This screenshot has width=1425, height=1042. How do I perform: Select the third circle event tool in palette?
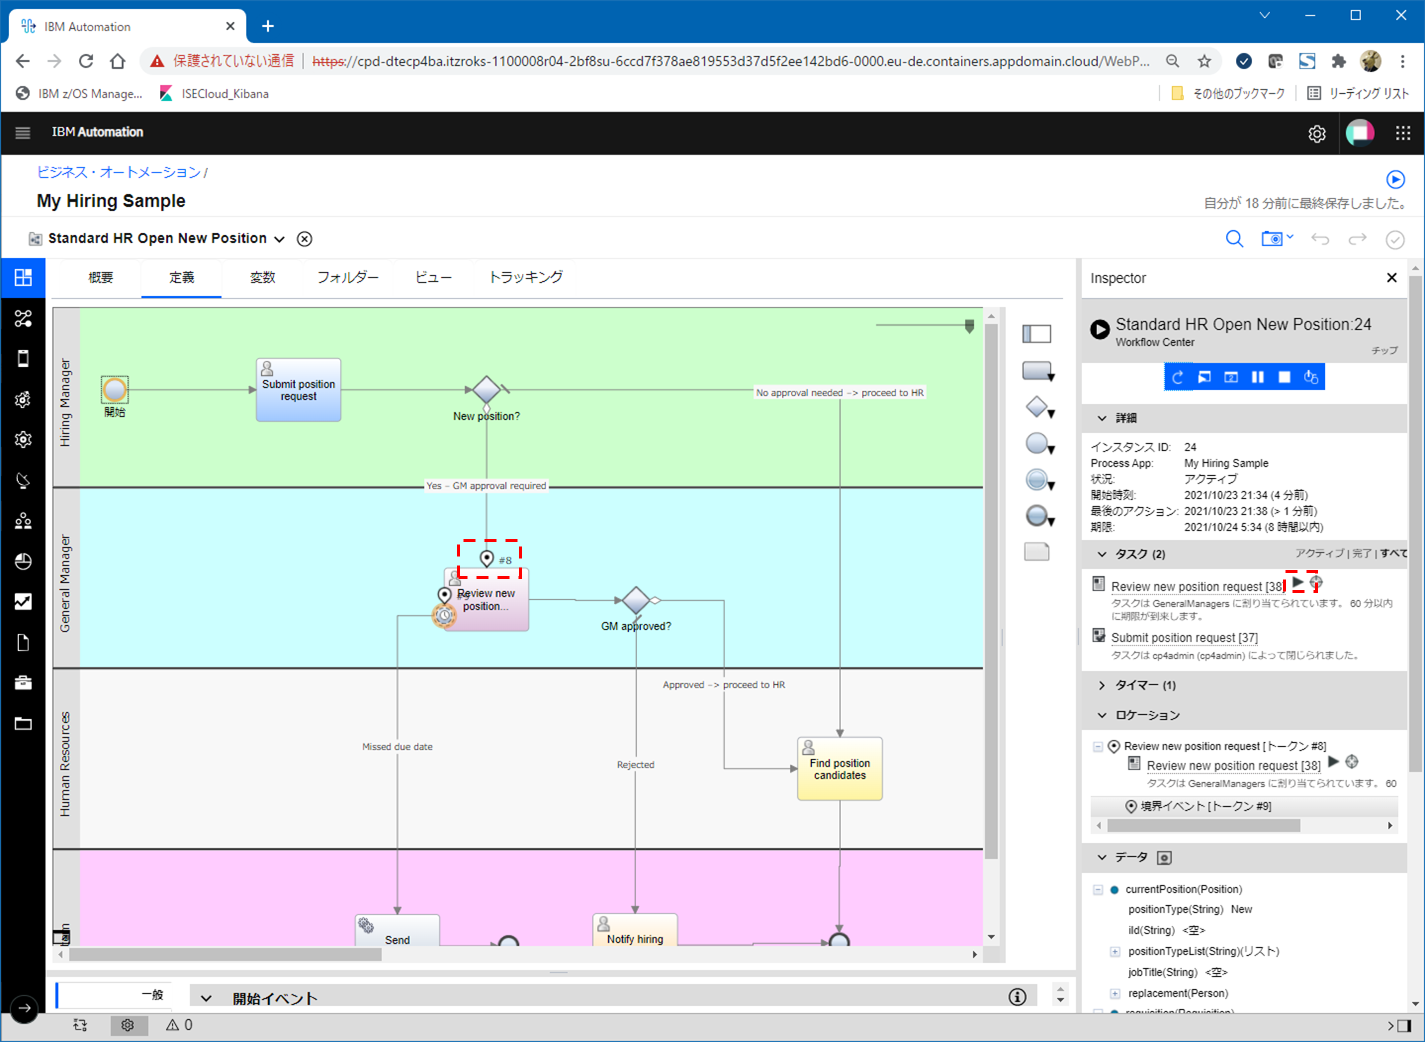pos(1039,516)
